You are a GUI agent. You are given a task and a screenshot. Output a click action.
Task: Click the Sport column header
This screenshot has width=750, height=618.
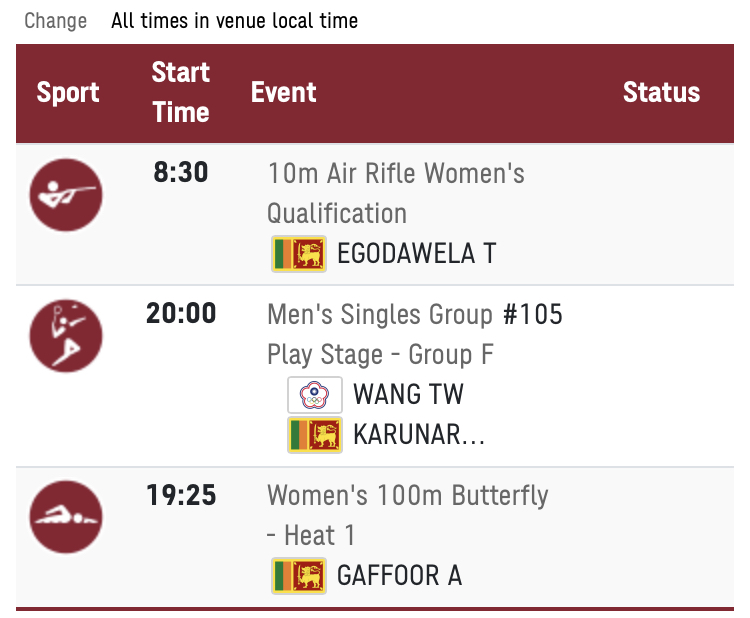tap(68, 92)
